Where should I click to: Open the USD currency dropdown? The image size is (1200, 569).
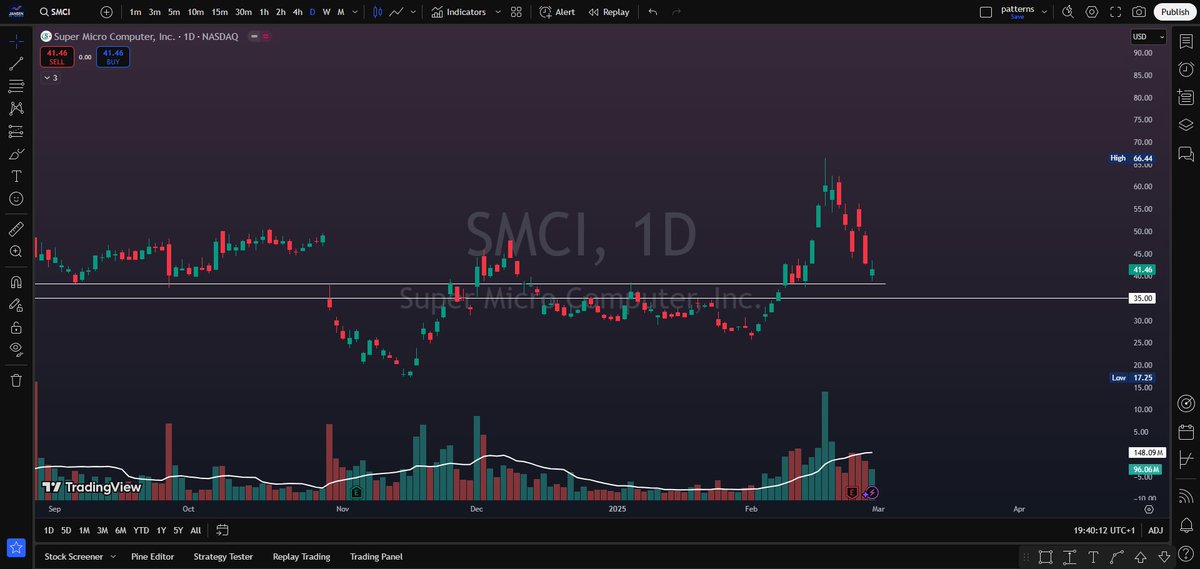tap(1148, 37)
